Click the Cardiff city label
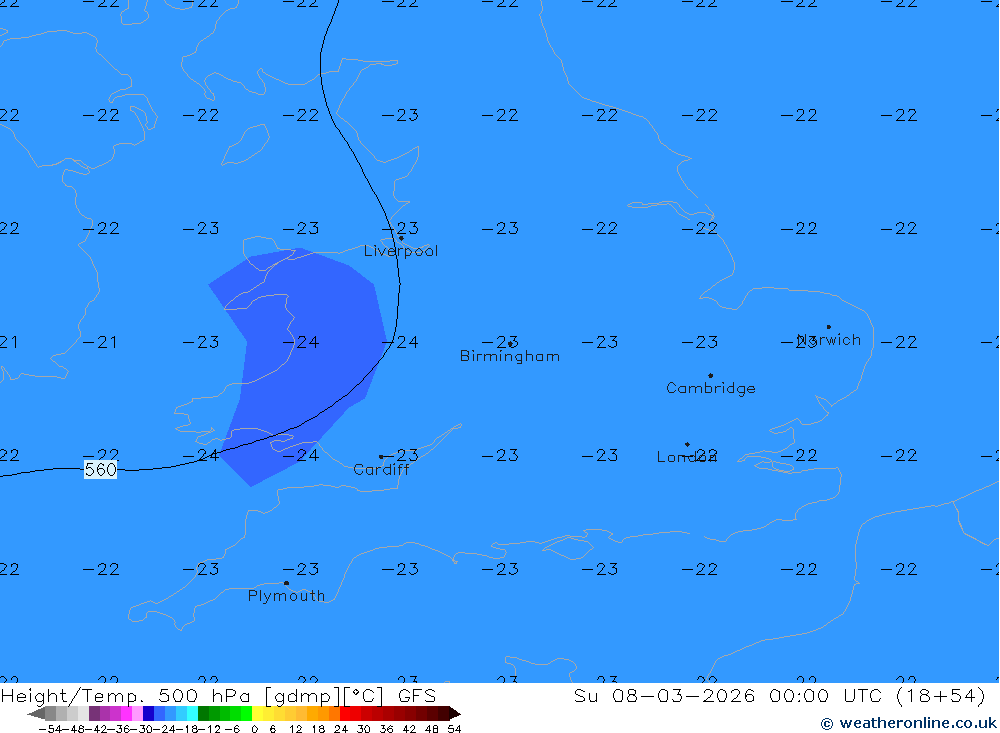The height and width of the screenshot is (733, 1000). pyautogui.click(x=381, y=470)
